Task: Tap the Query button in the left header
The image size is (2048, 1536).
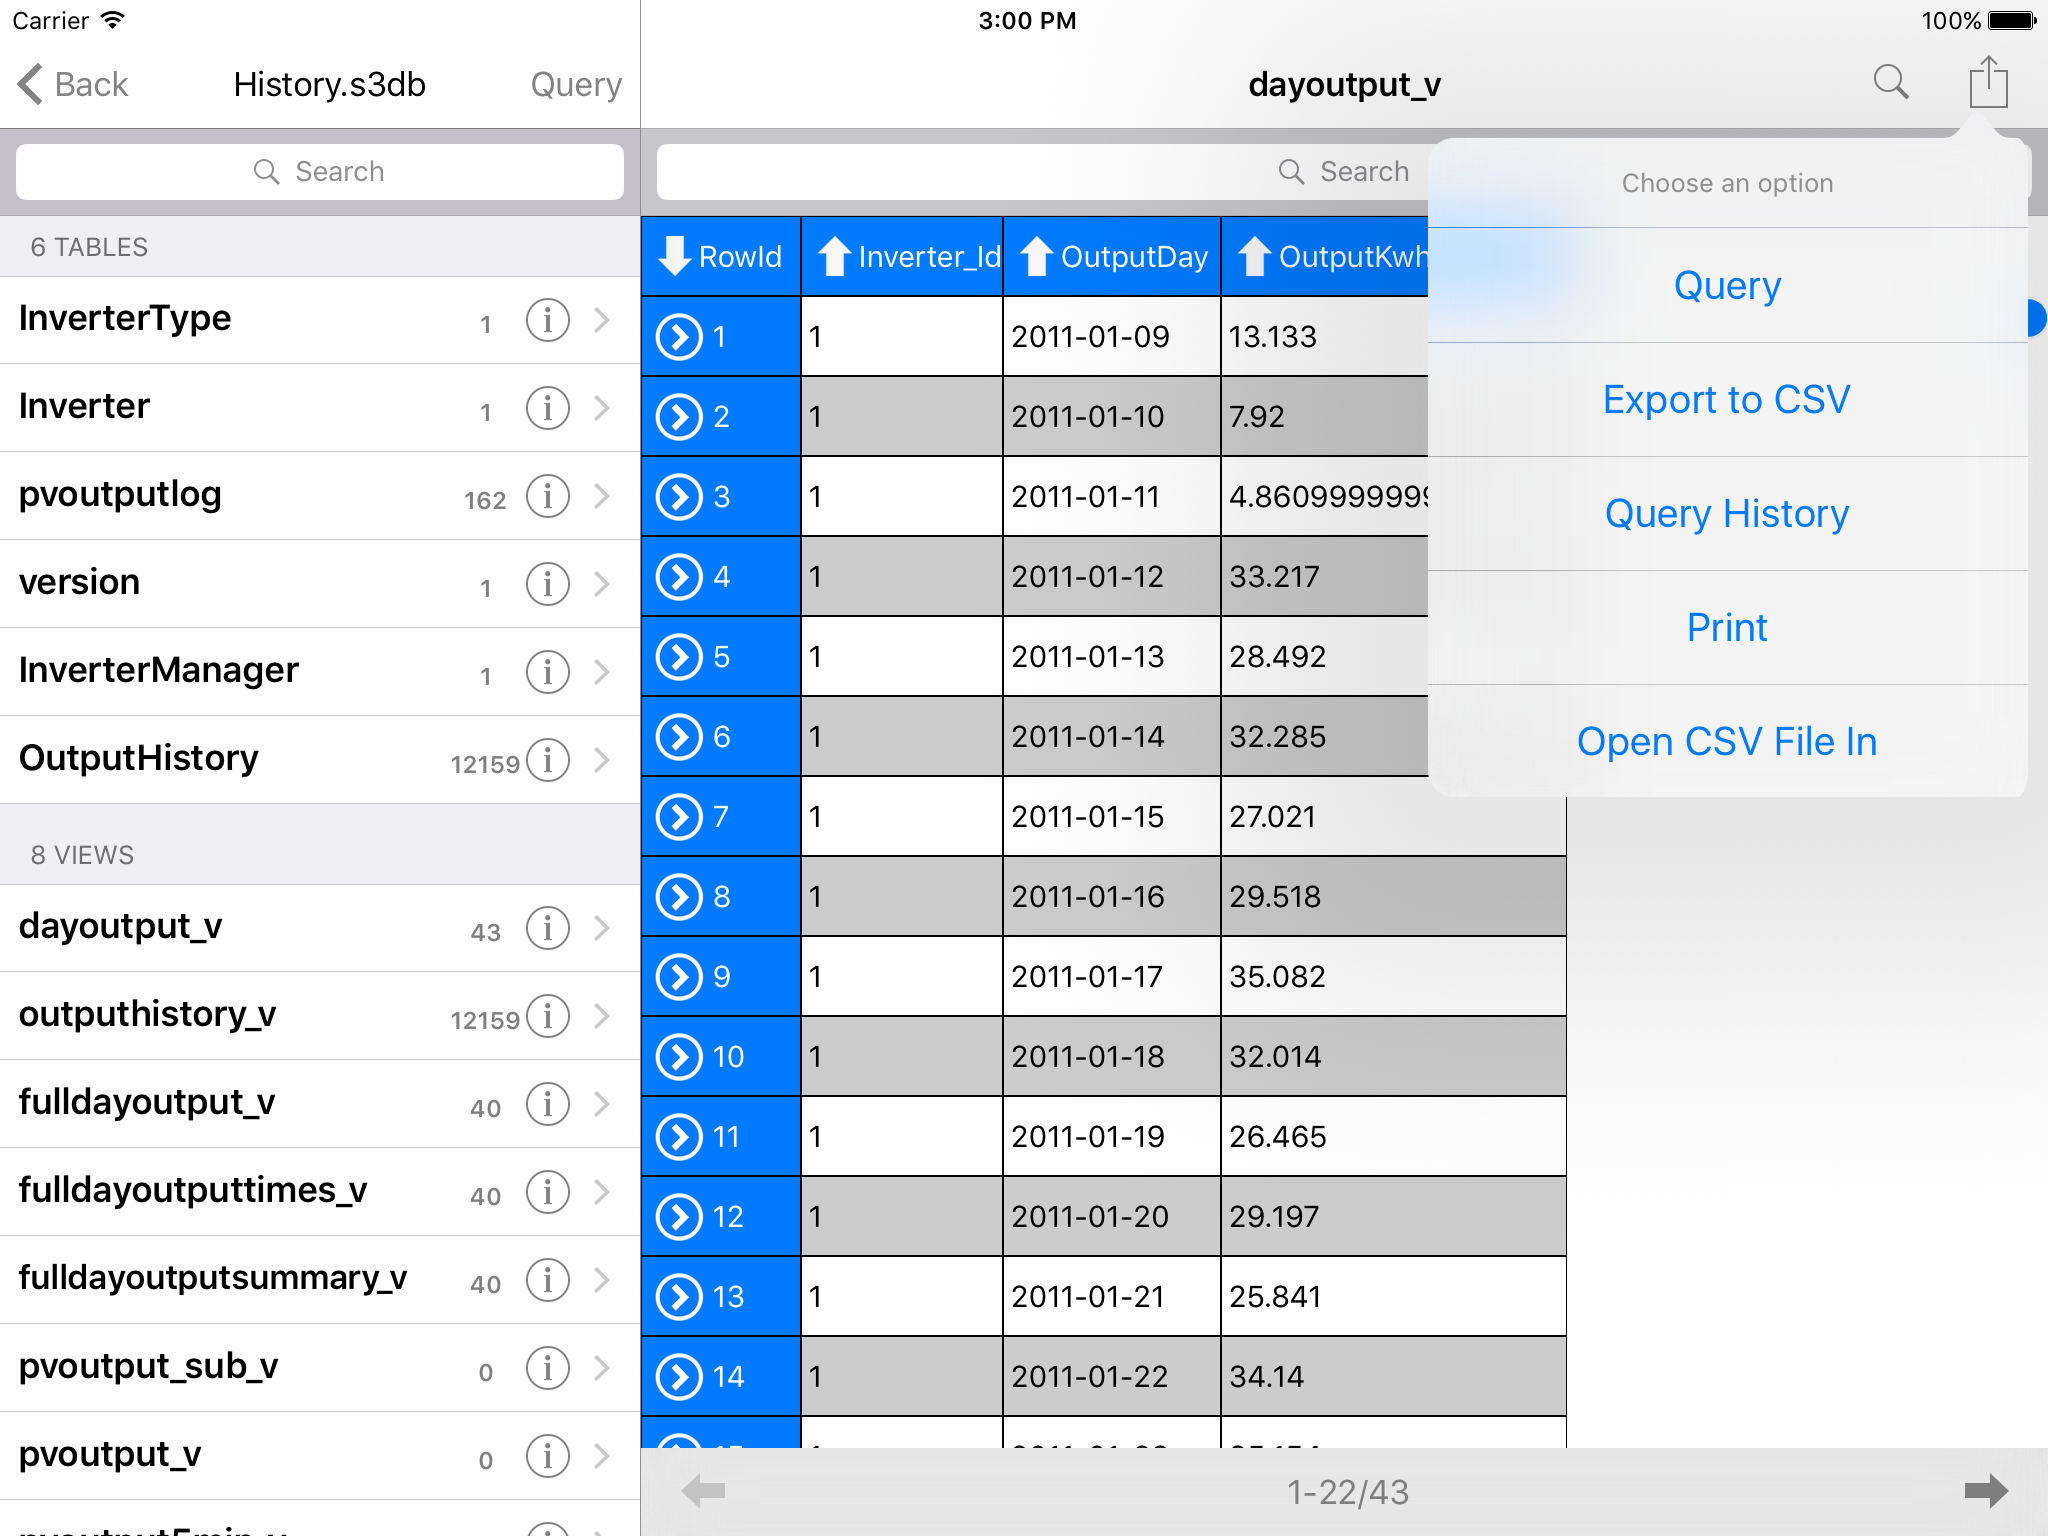Action: click(x=576, y=84)
